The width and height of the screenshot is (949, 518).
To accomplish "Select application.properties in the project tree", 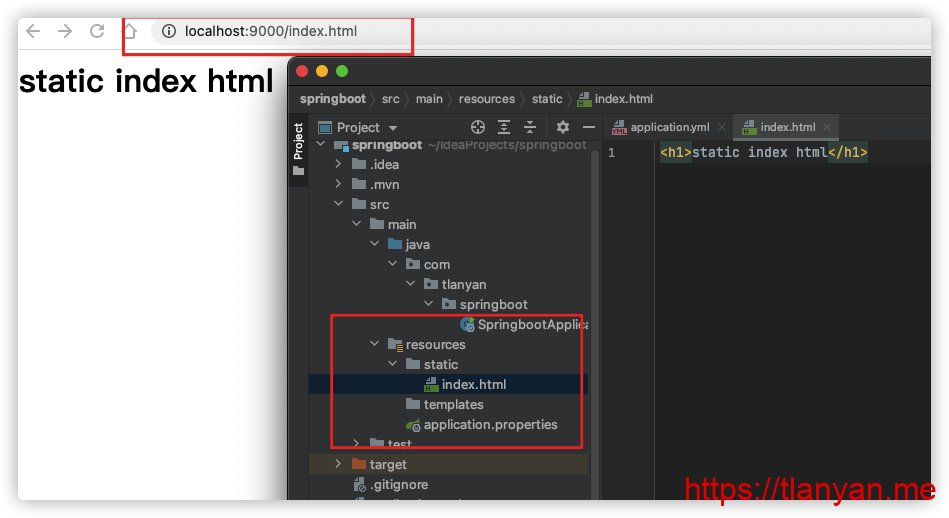I will pos(490,425).
